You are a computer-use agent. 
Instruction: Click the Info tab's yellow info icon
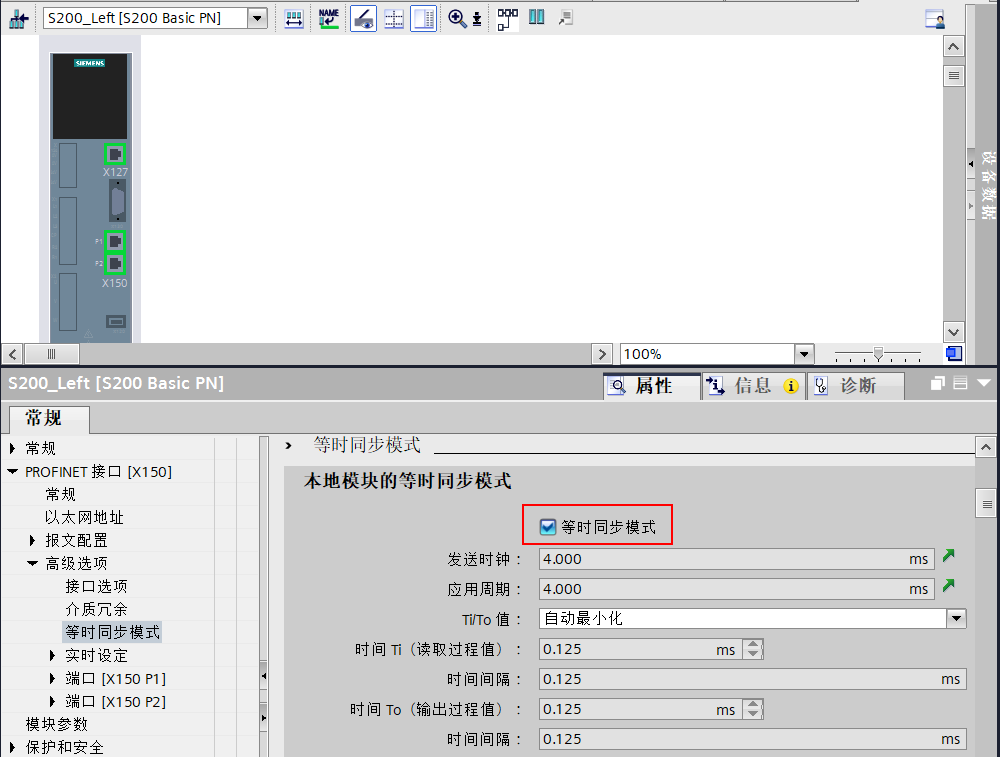coord(790,385)
